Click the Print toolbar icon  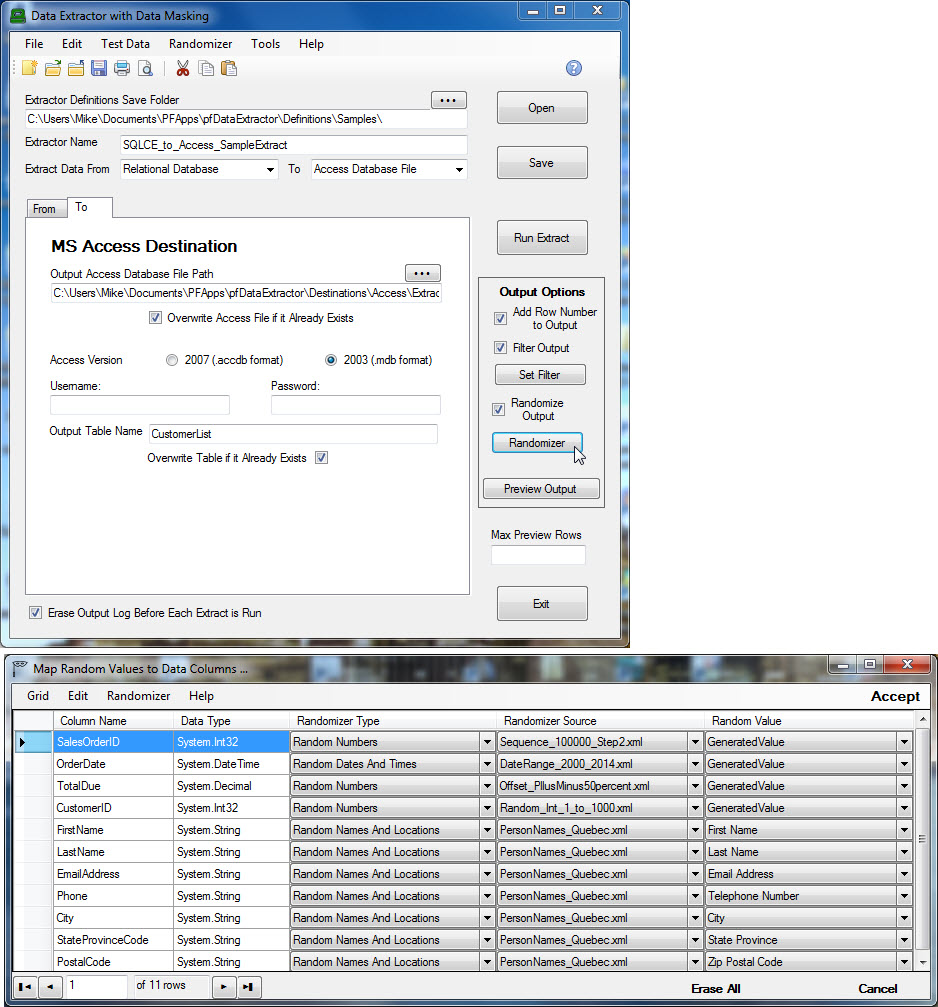[x=122, y=69]
